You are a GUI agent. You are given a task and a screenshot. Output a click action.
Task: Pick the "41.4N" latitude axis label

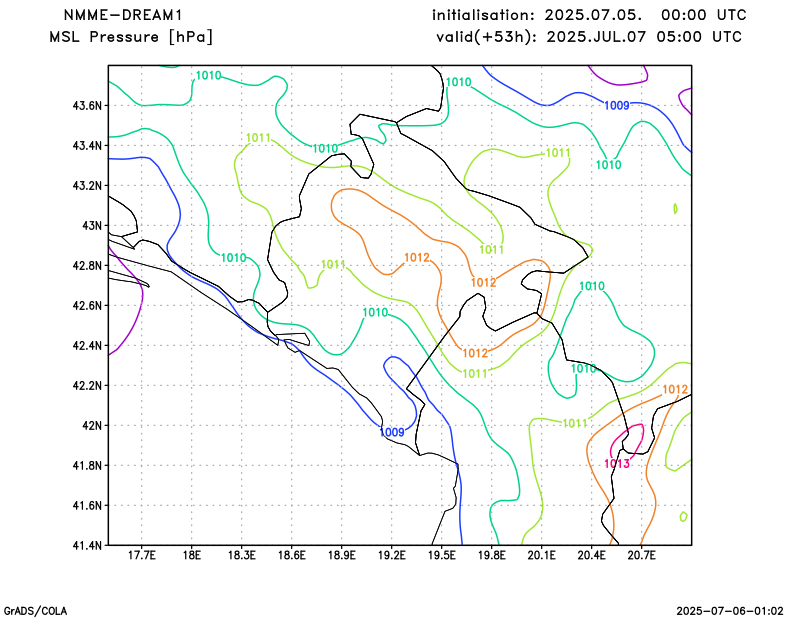[87, 546]
